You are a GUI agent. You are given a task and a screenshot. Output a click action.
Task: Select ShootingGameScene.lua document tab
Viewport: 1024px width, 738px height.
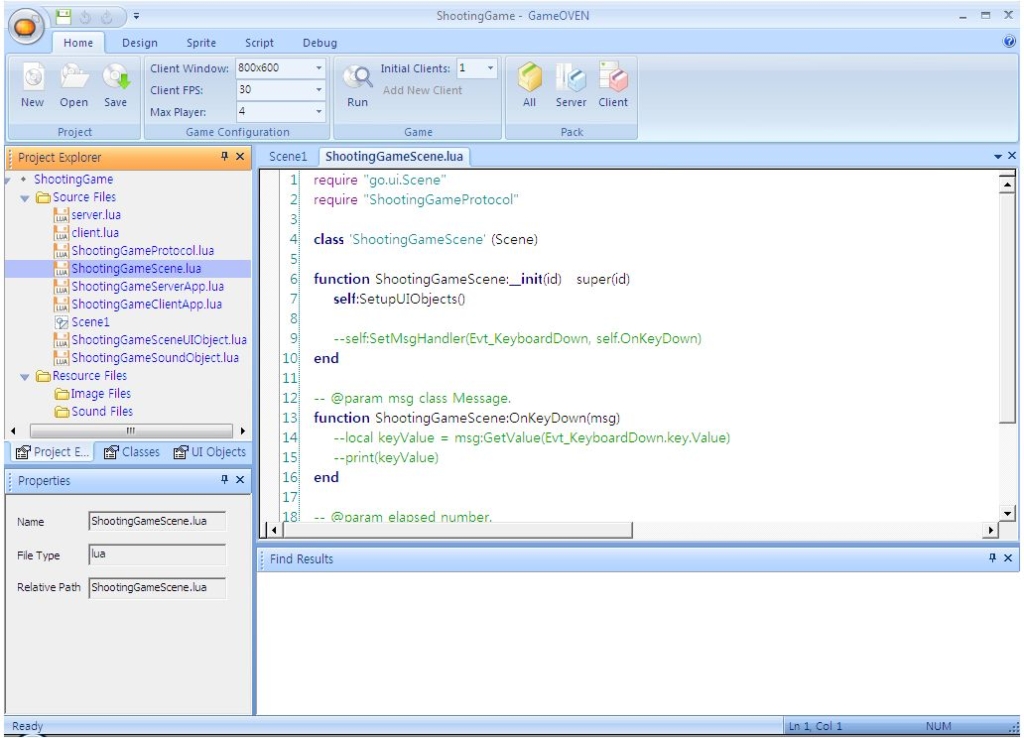coord(394,157)
